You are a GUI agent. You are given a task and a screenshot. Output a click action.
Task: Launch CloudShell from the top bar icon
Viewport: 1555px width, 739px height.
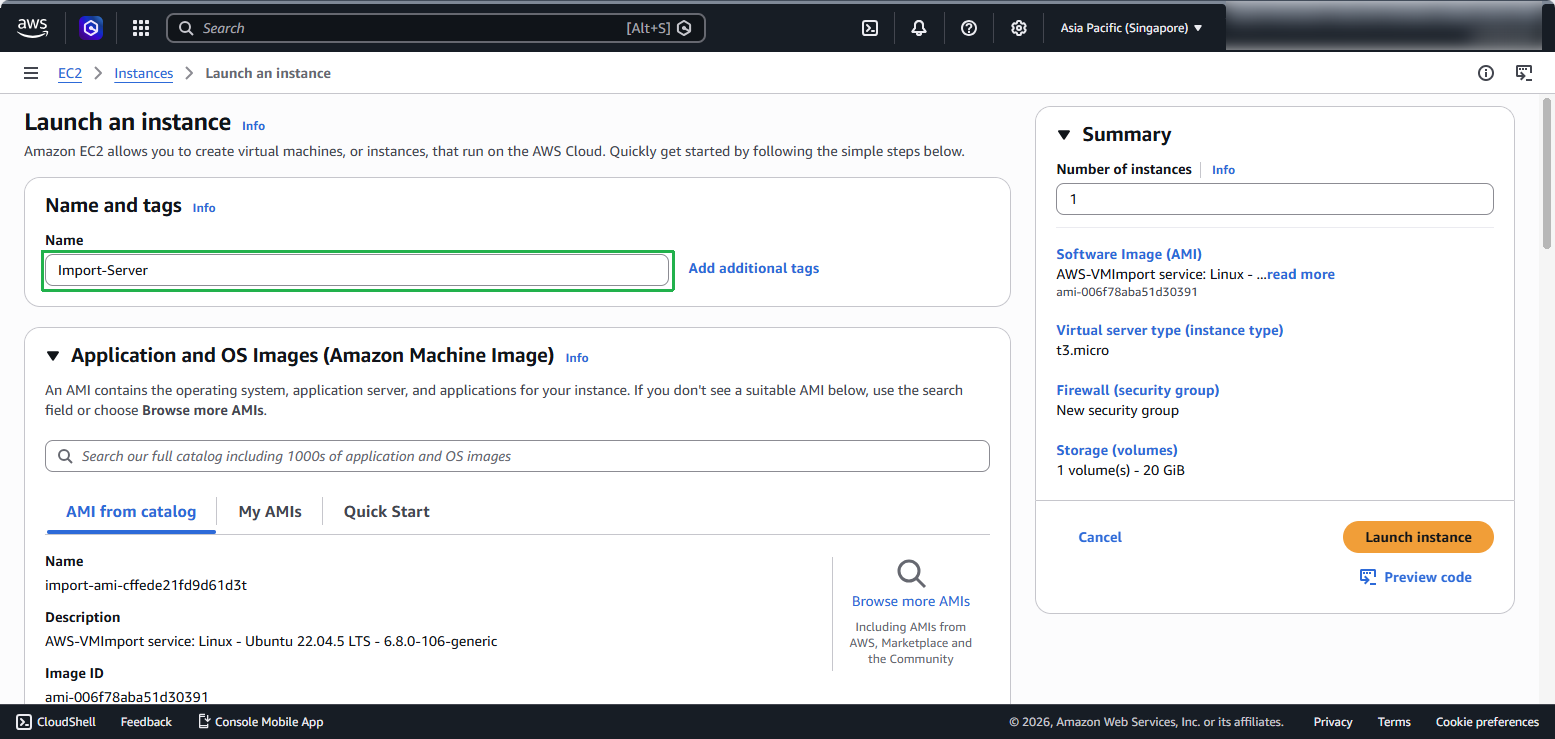tap(870, 28)
